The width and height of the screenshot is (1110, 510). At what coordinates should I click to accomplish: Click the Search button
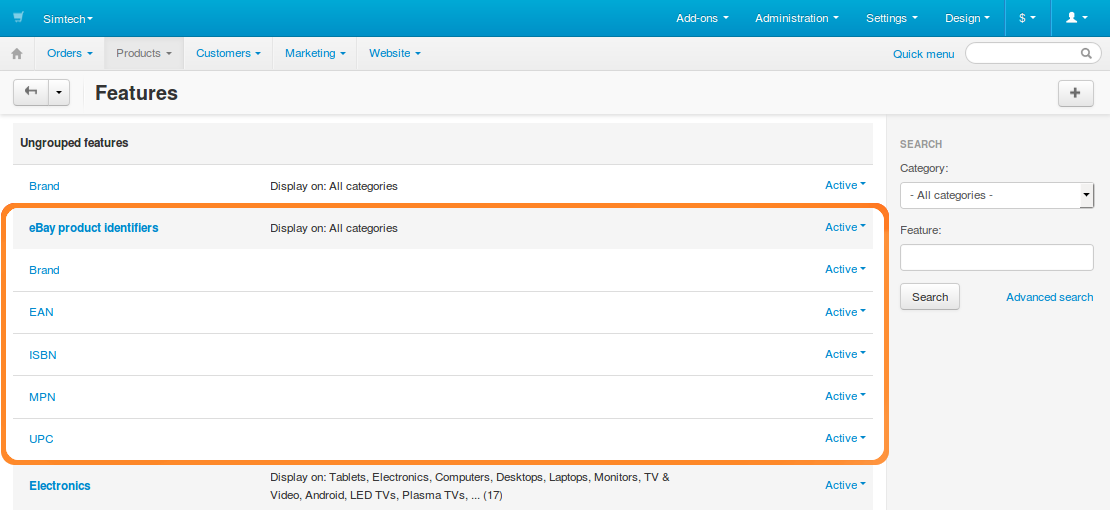[x=929, y=297]
